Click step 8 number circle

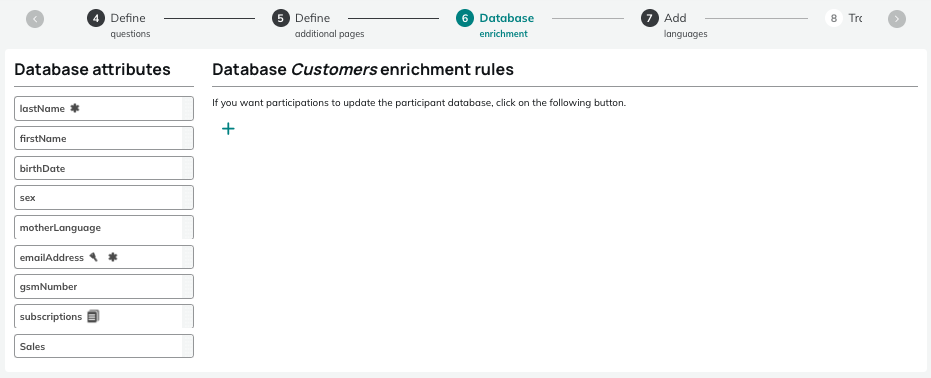(x=834, y=18)
